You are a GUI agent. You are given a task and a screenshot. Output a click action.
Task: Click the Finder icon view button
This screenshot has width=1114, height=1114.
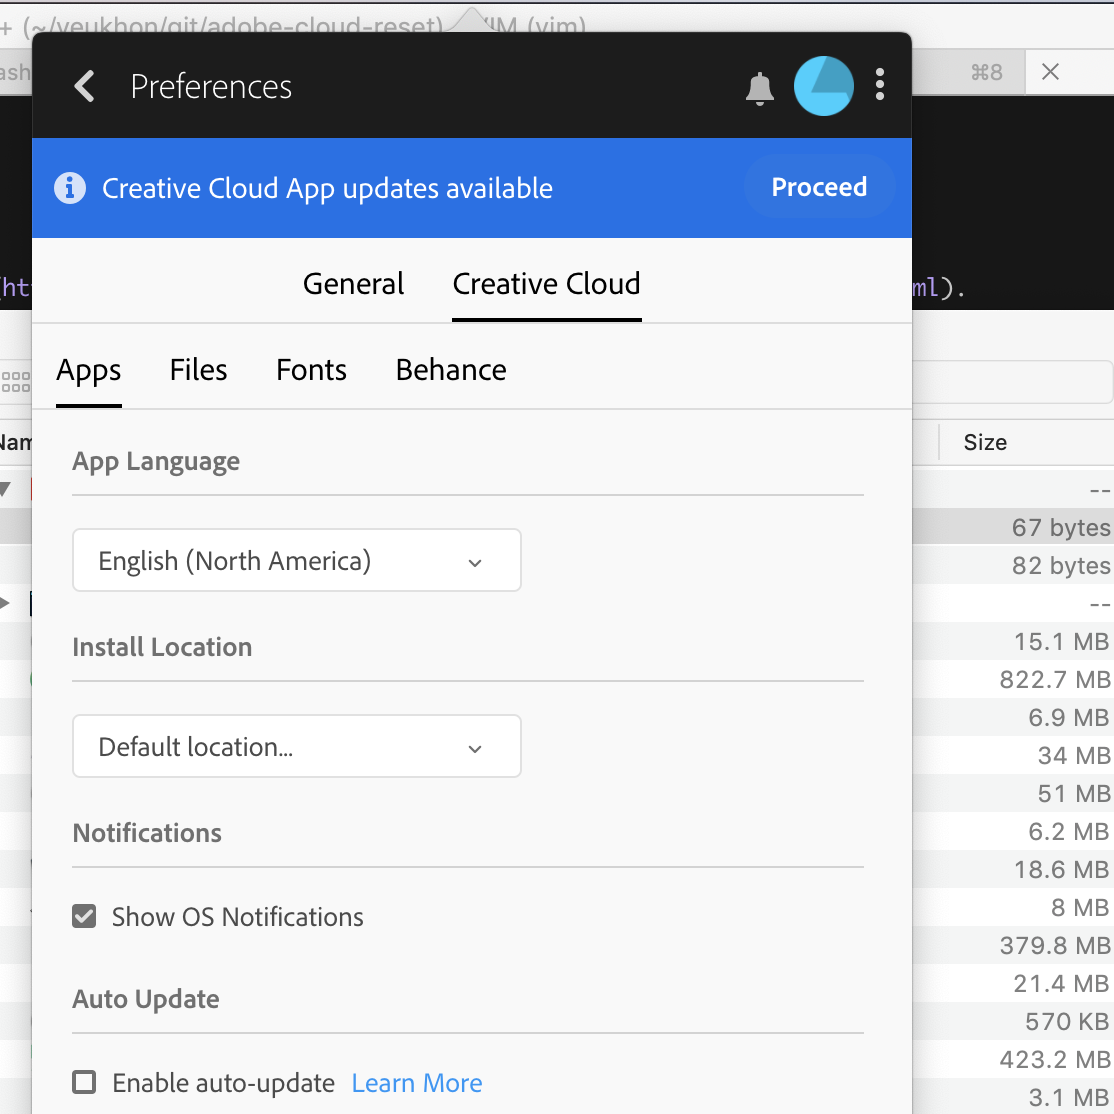[16, 382]
